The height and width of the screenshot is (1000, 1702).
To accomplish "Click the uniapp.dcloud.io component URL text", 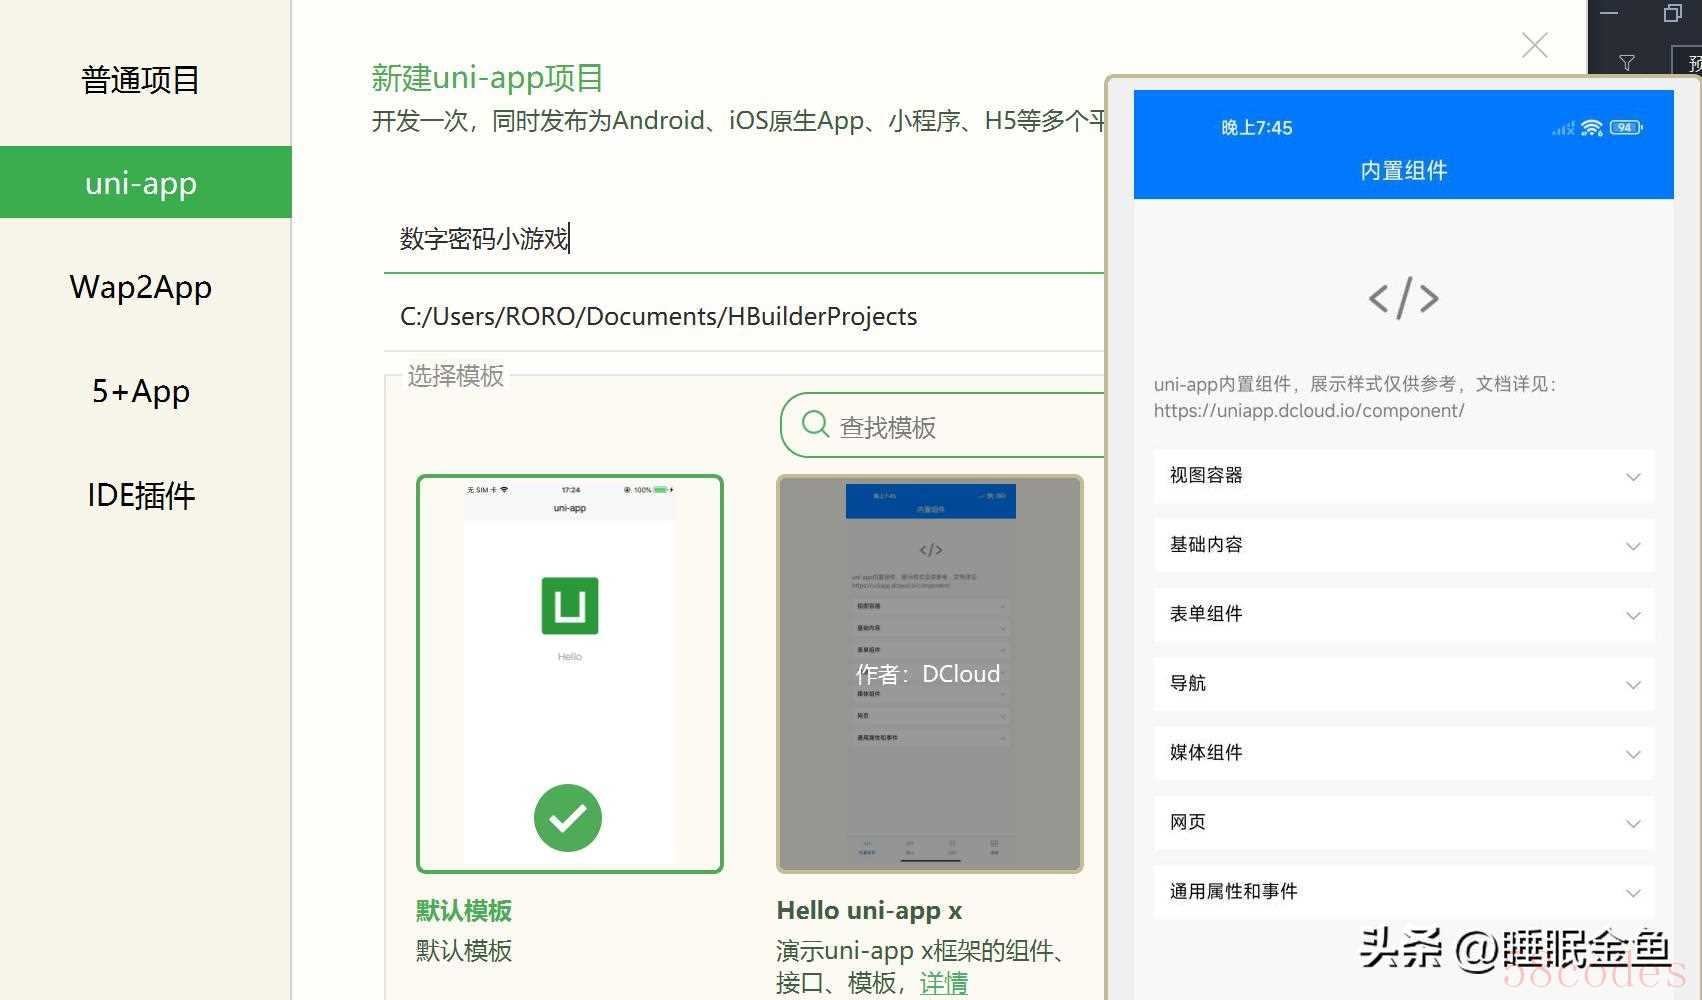I will [1309, 410].
